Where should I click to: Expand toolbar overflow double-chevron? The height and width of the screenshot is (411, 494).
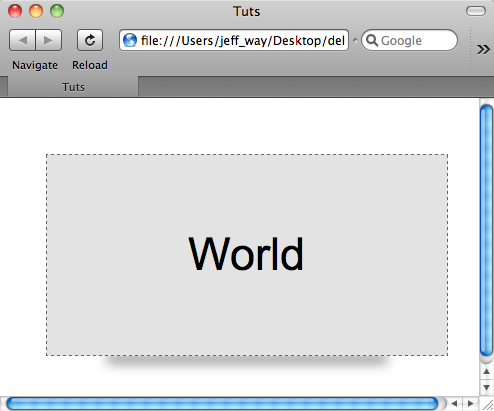click(483, 49)
